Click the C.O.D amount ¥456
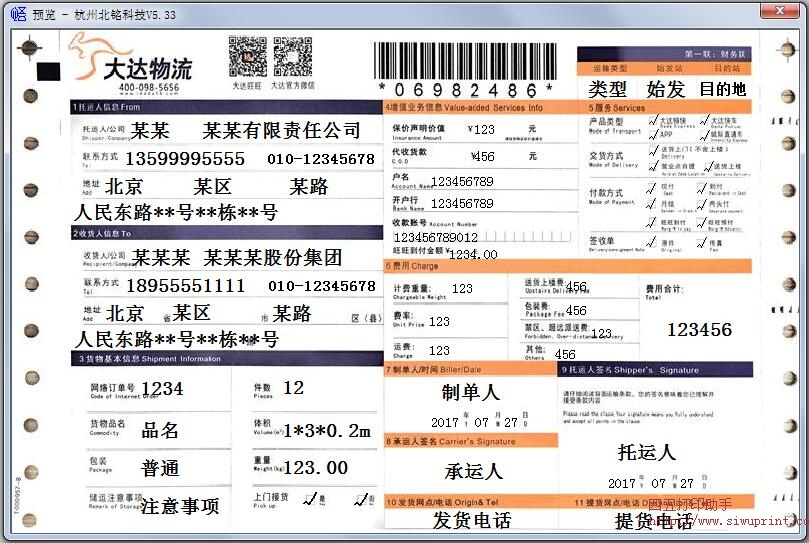 482,156
